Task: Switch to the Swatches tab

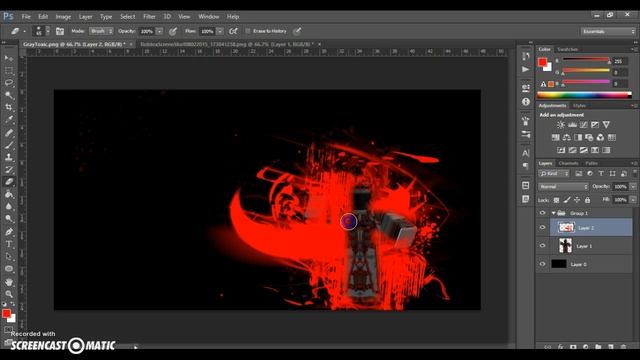Action: [567, 49]
